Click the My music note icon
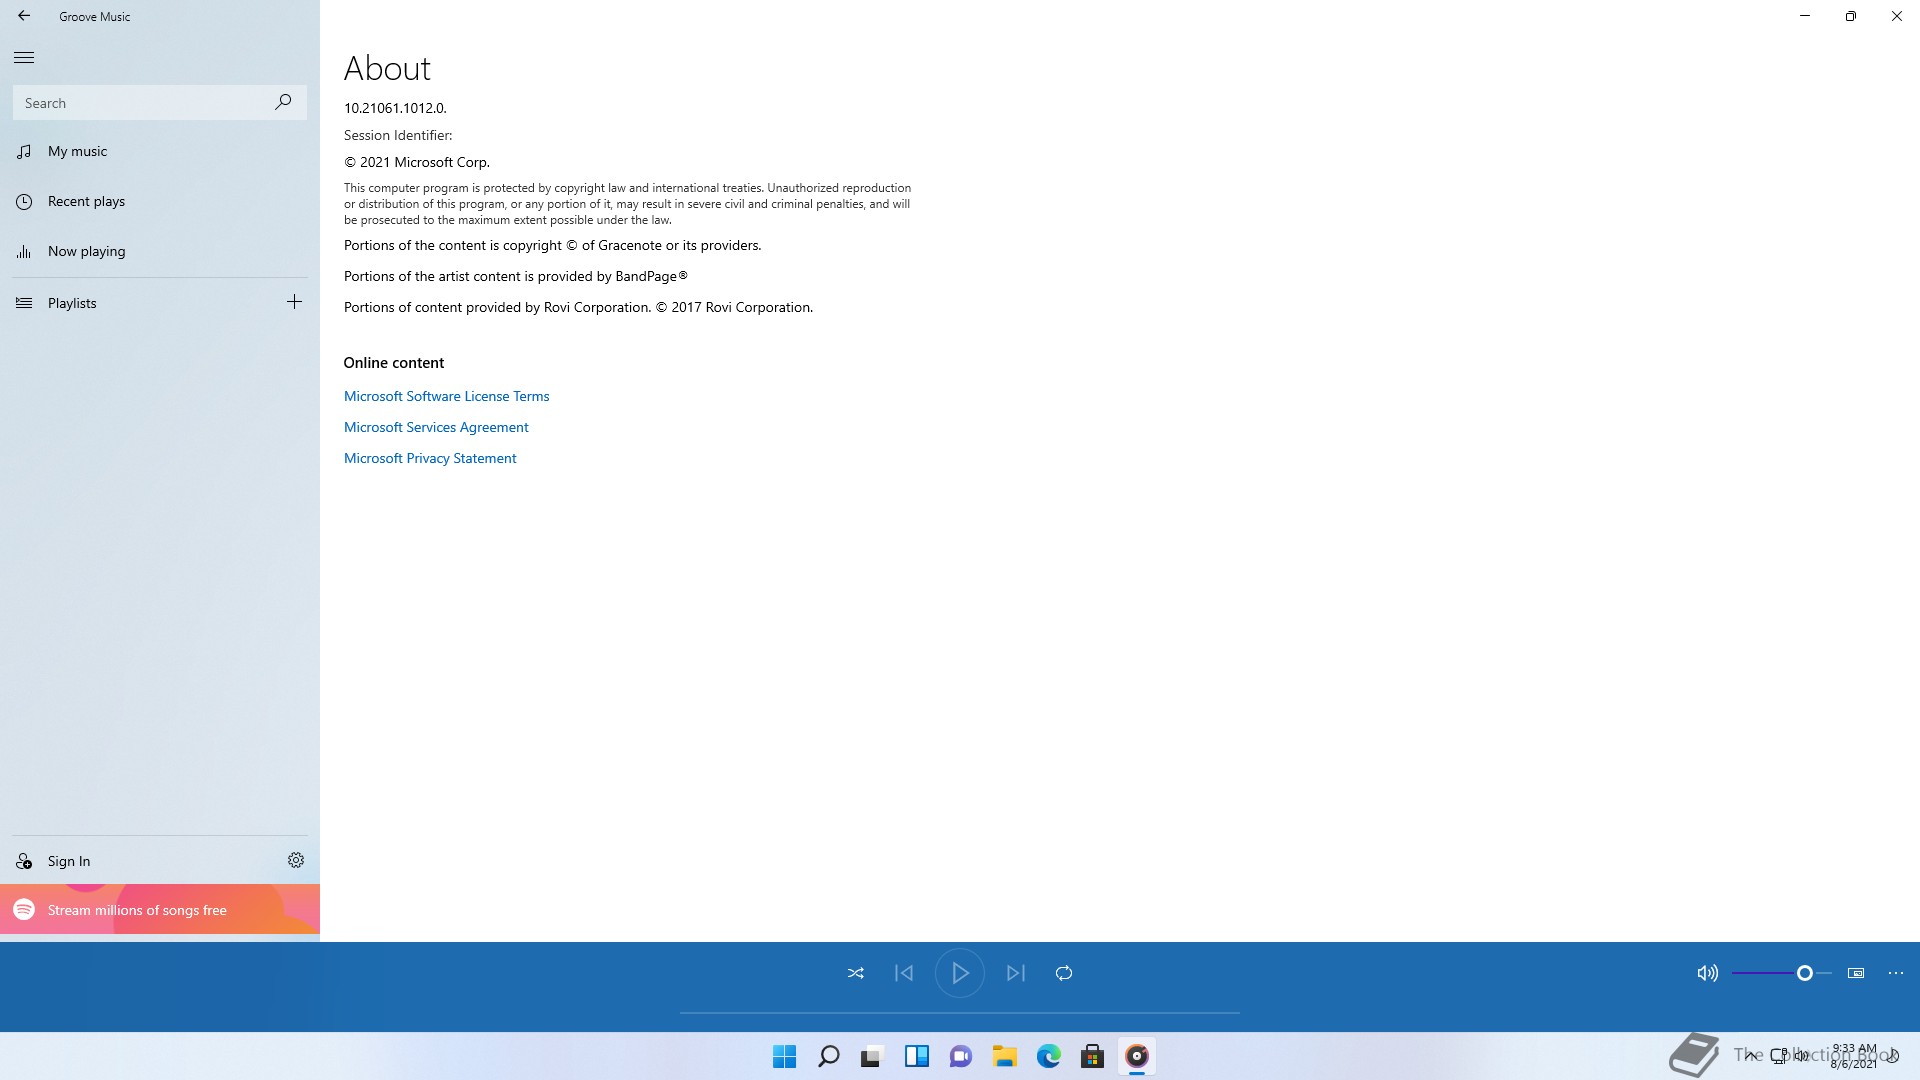 point(24,151)
